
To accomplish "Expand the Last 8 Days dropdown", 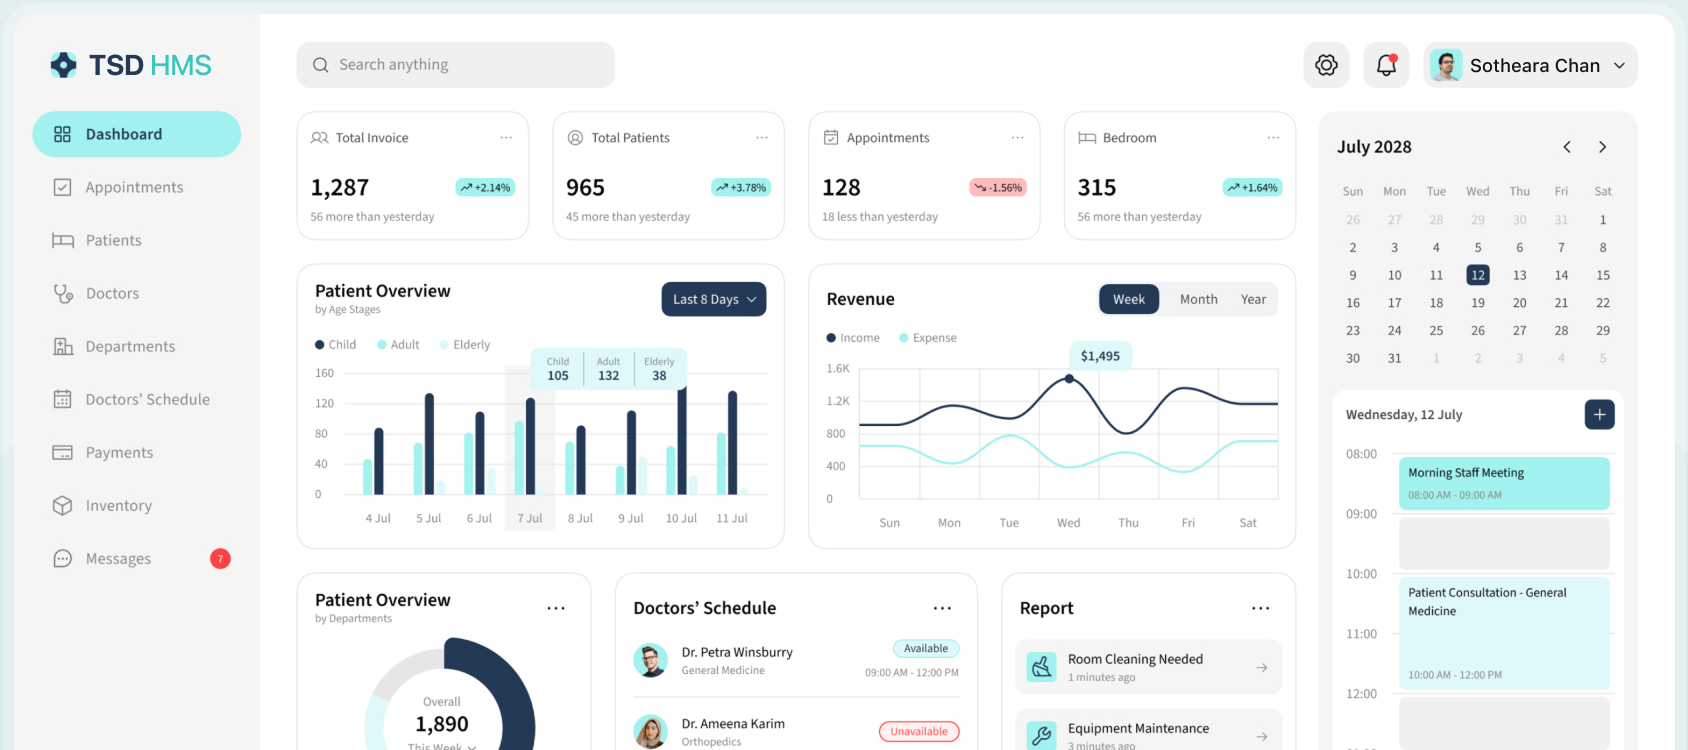I will pyautogui.click(x=714, y=299).
